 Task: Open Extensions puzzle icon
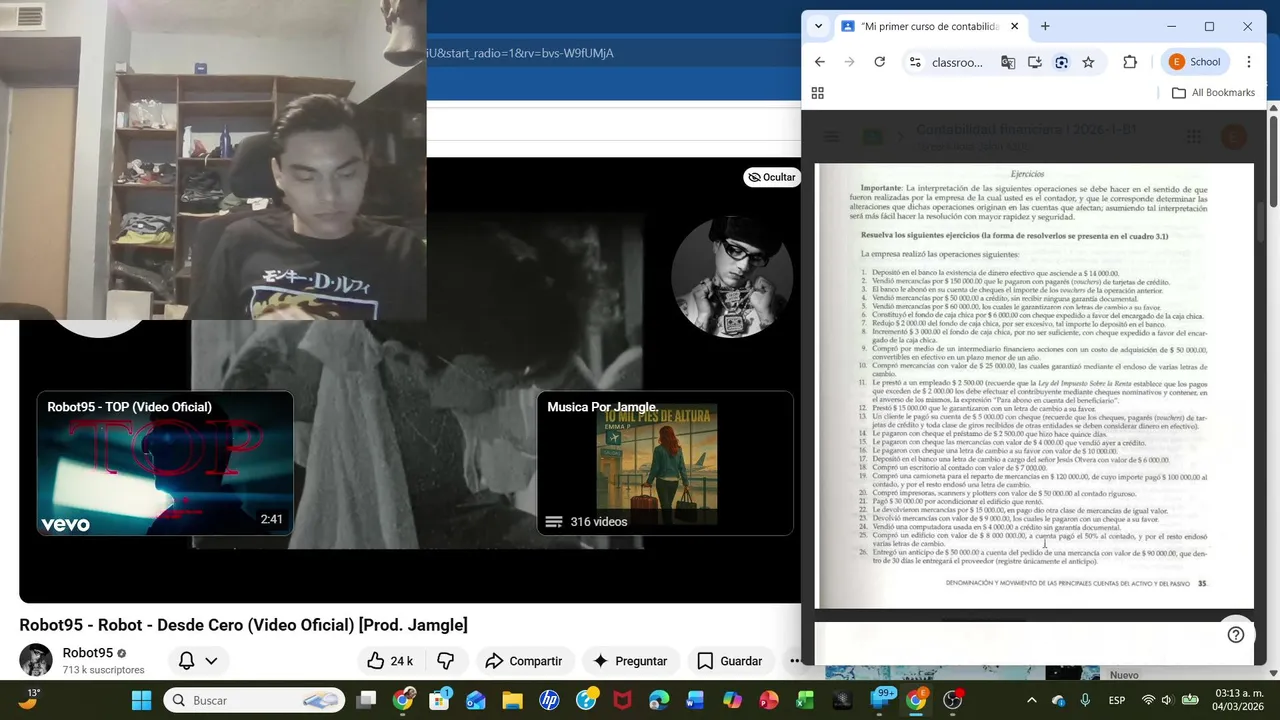pos(1130,62)
